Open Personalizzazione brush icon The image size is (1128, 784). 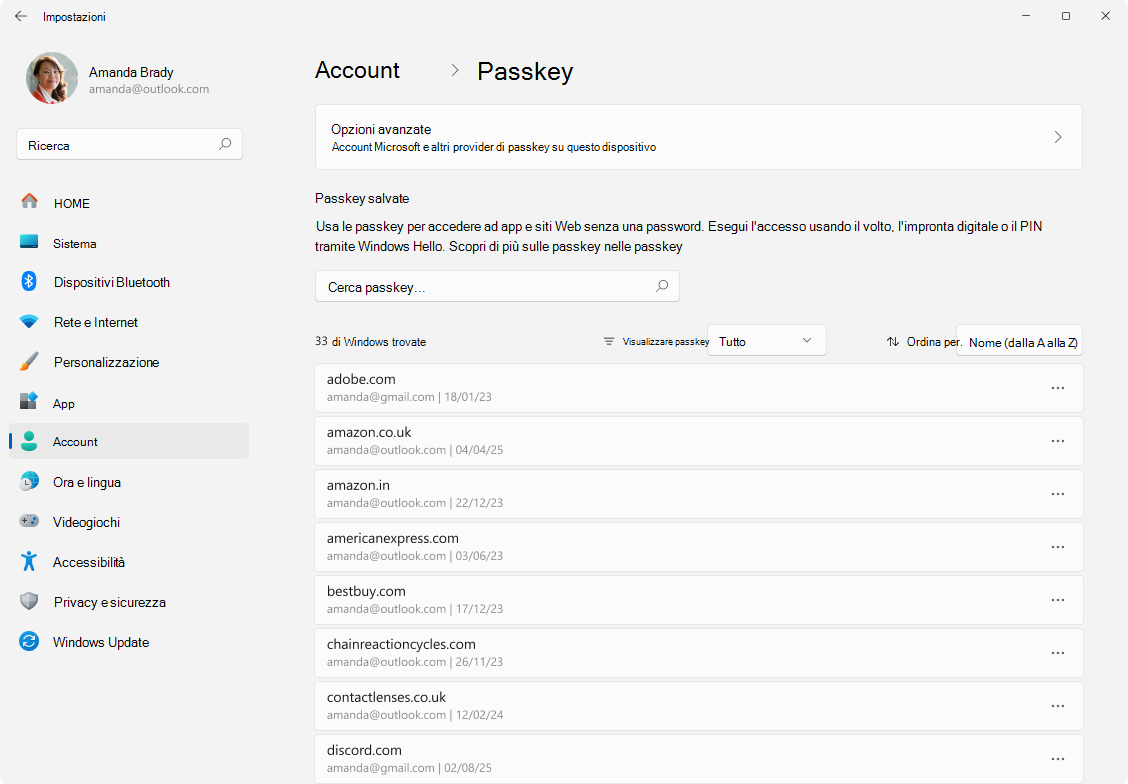pyautogui.click(x=29, y=361)
